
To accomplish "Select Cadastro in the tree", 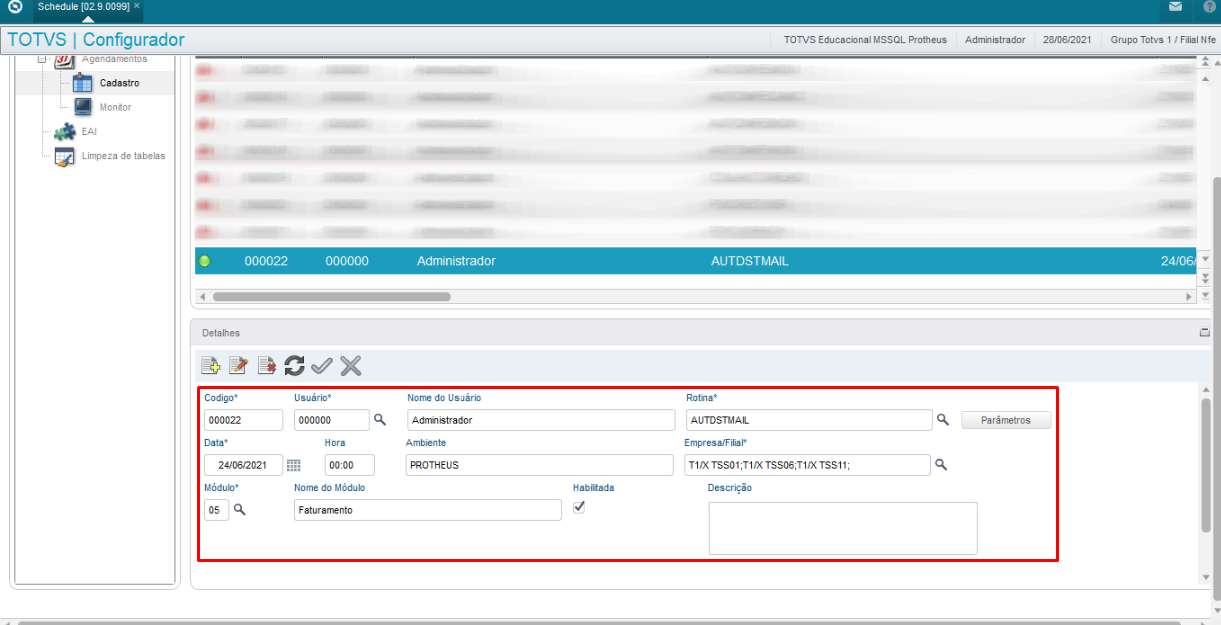I will [119, 83].
